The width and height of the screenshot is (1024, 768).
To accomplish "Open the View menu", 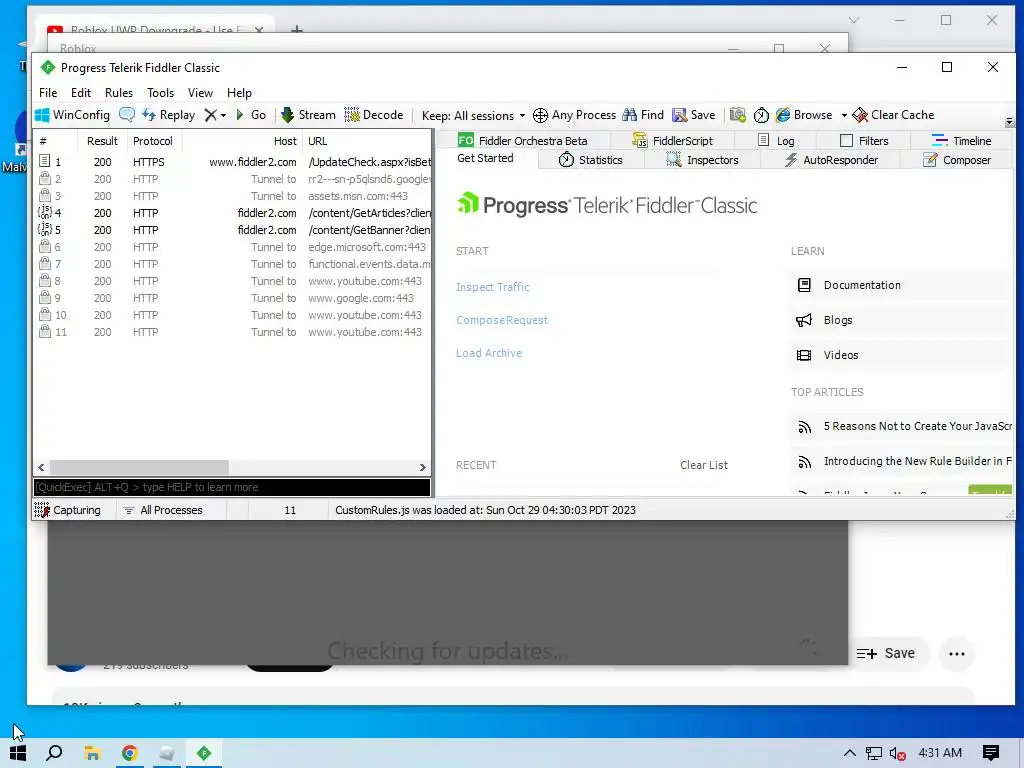I will point(200,93).
